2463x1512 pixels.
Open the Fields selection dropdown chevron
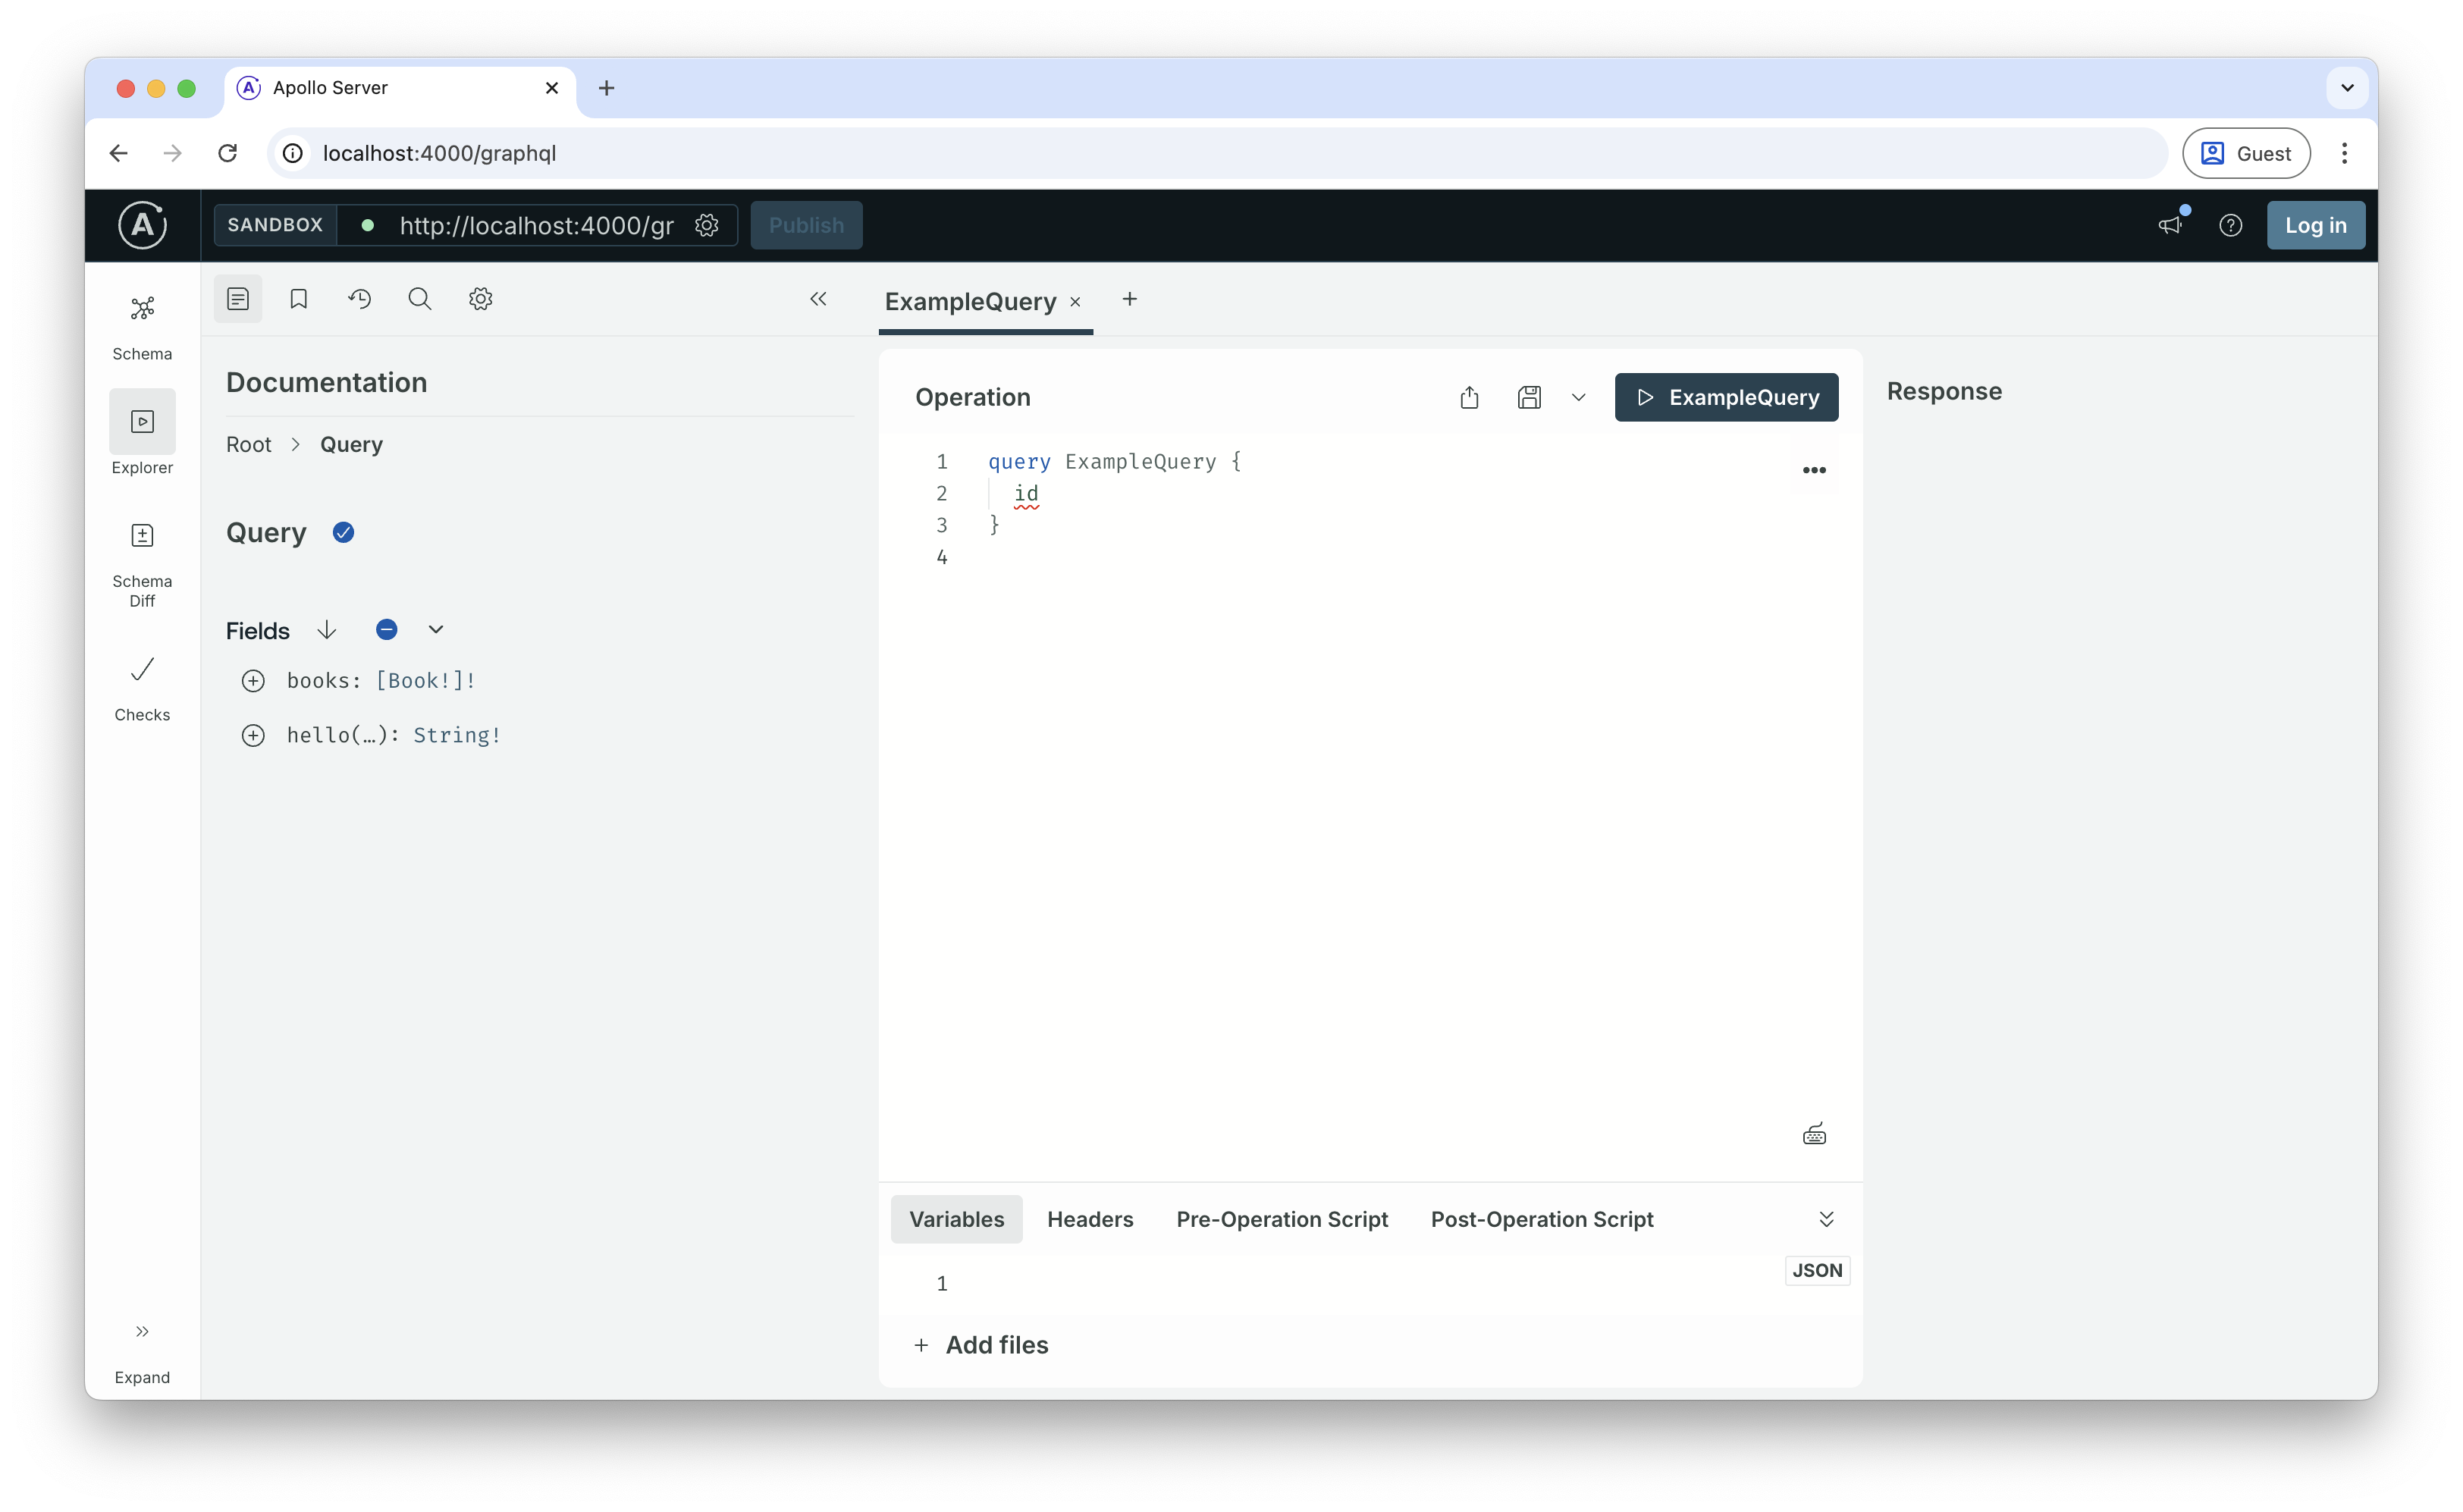(435, 630)
